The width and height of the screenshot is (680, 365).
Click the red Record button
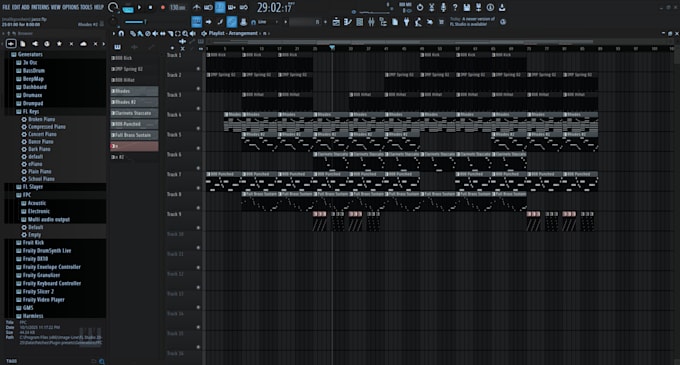(163, 7)
